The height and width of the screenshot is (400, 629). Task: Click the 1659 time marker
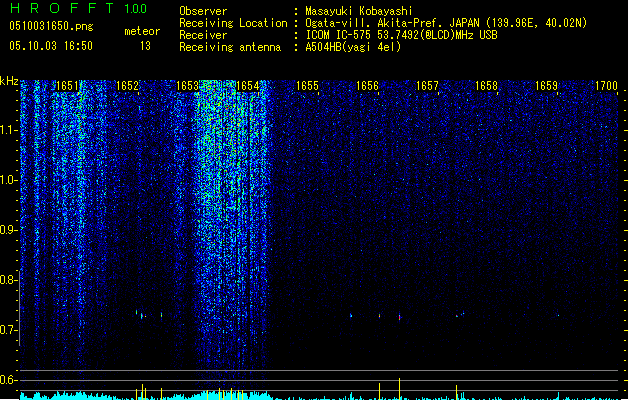point(546,86)
